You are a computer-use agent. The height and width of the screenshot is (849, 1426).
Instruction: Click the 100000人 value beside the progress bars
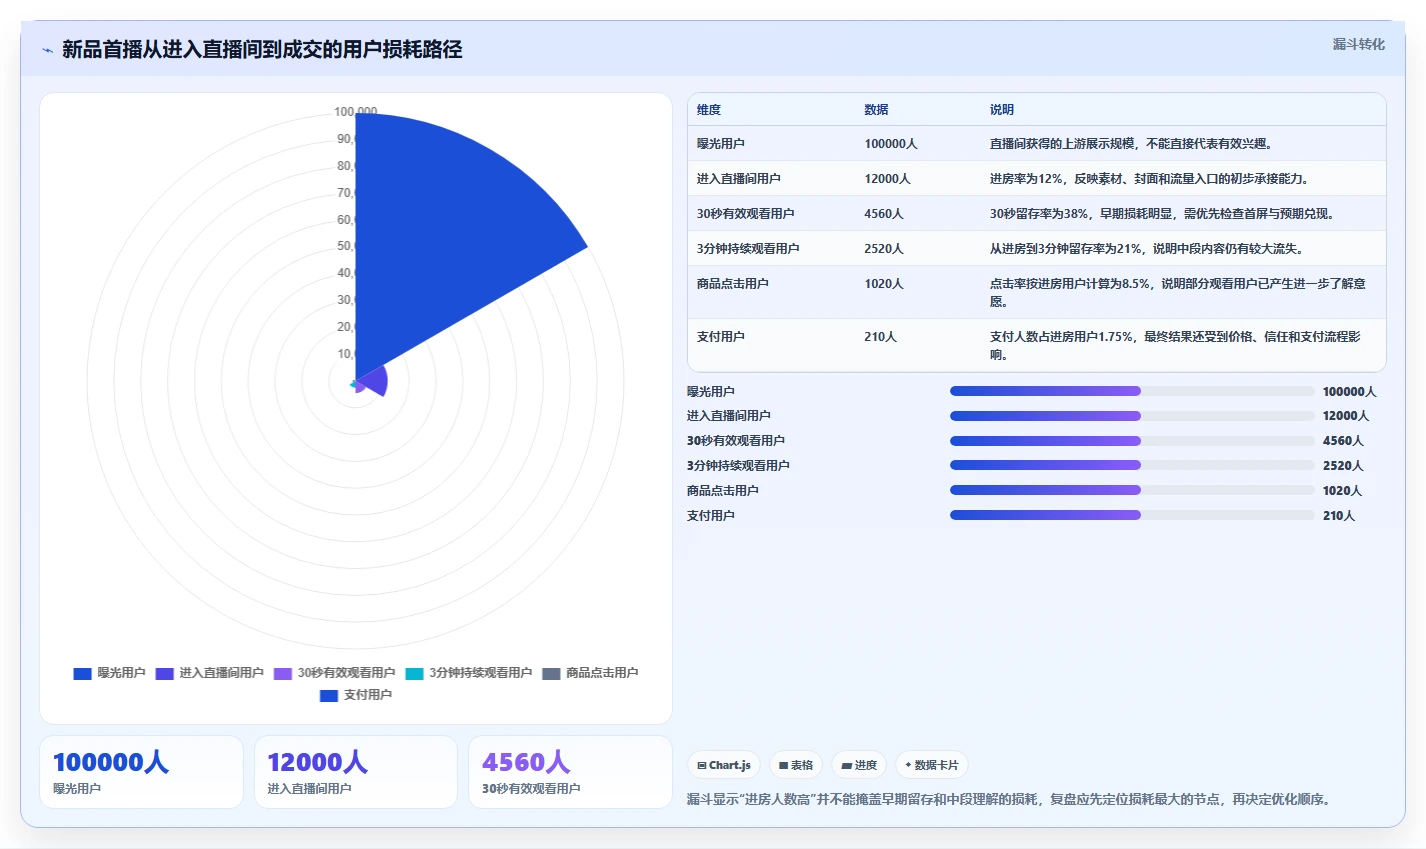1349,392
